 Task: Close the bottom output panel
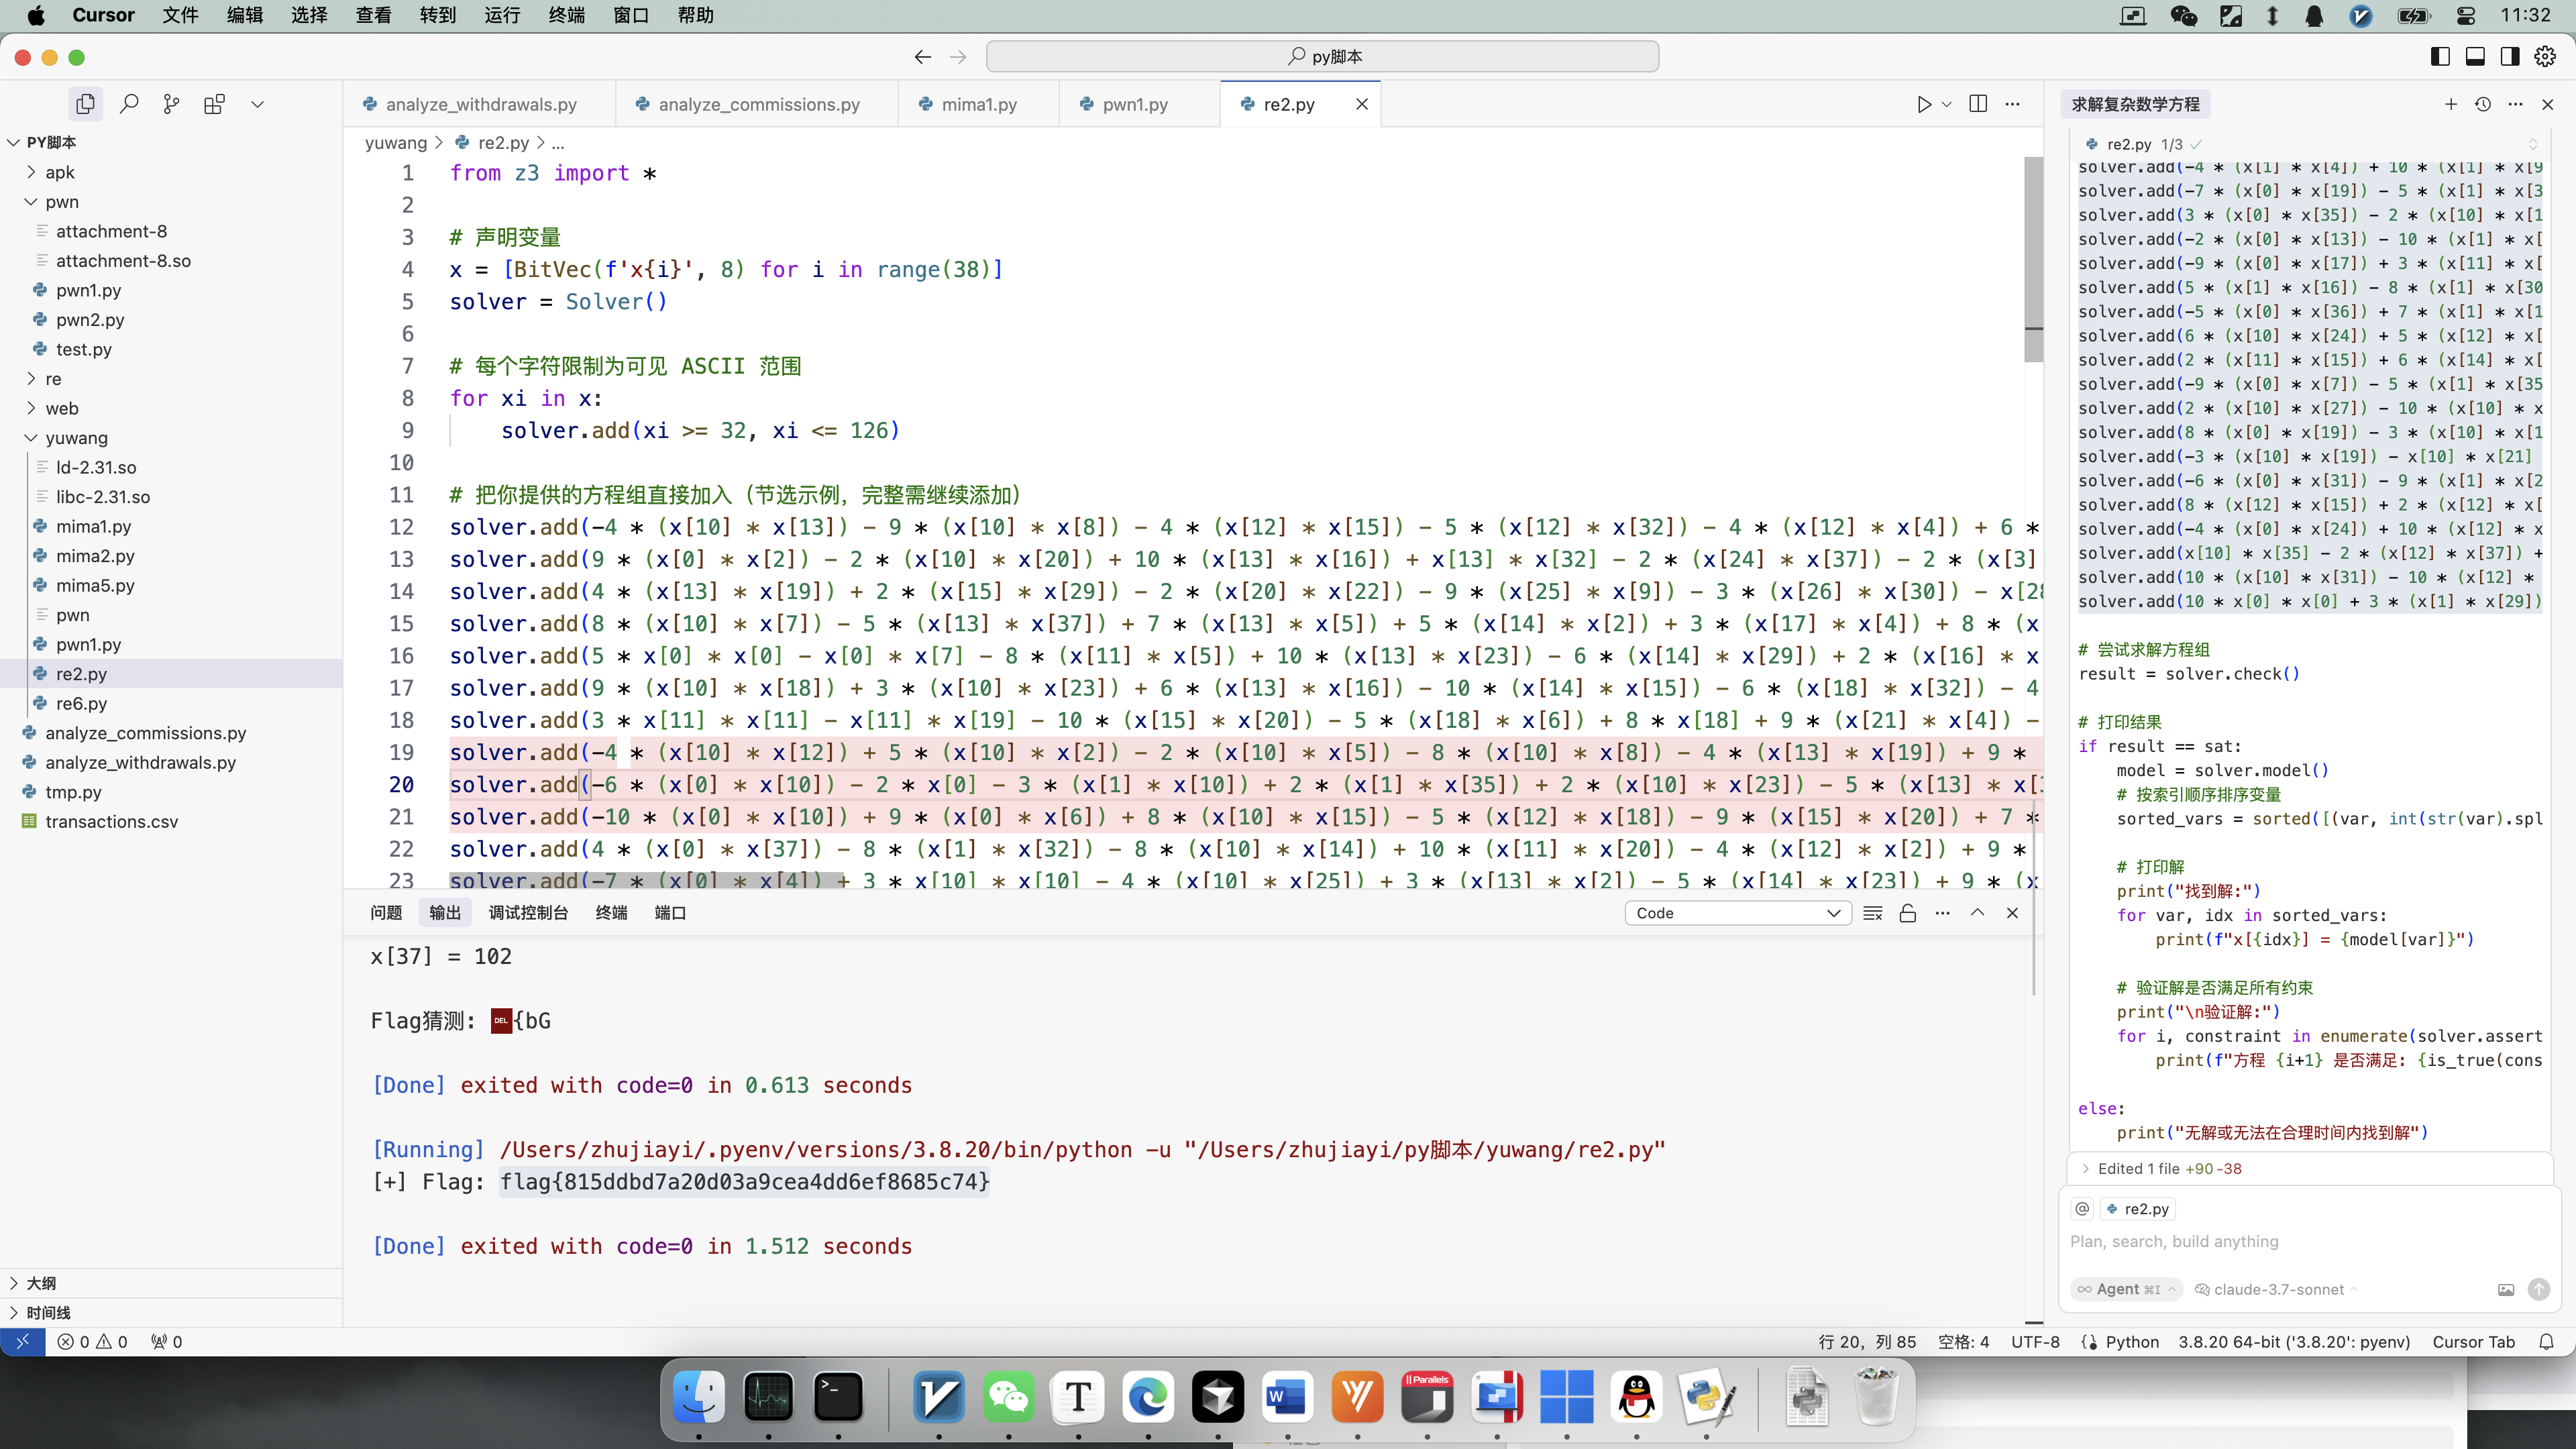(x=2013, y=913)
